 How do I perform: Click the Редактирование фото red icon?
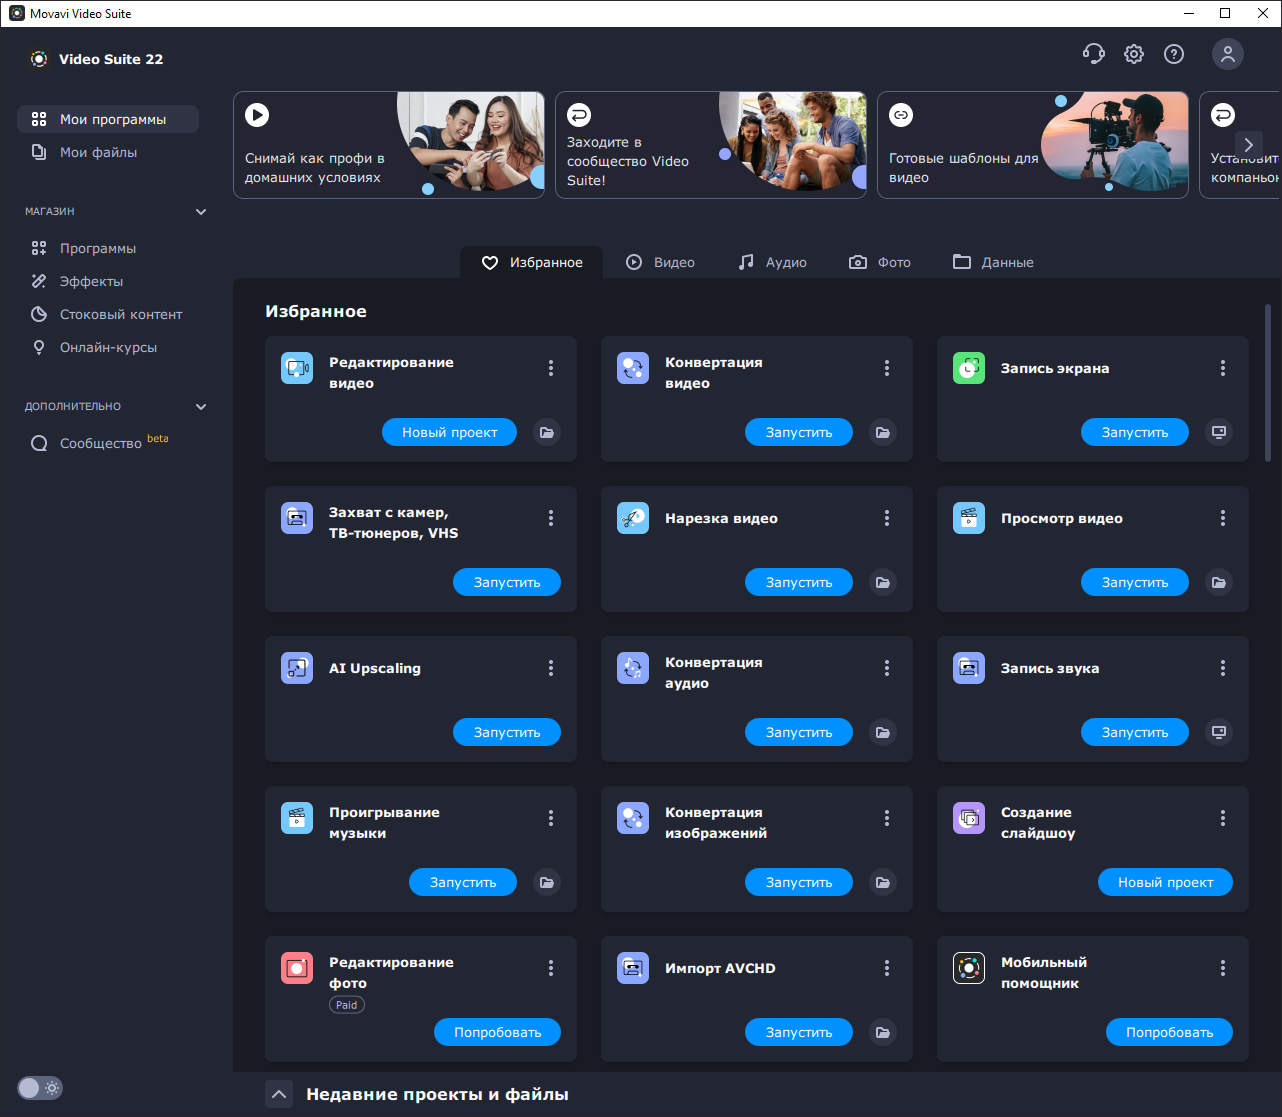pyautogui.click(x=297, y=968)
